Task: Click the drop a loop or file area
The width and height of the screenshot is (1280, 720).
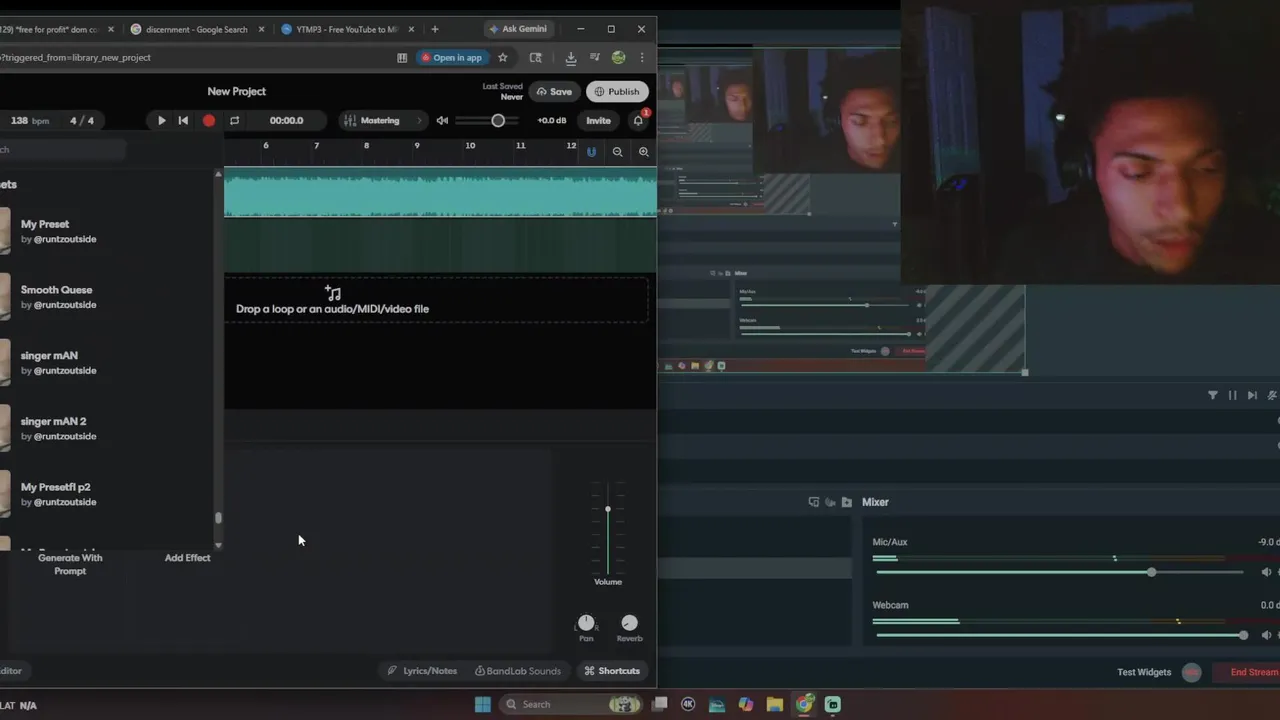Action: click(x=436, y=300)
